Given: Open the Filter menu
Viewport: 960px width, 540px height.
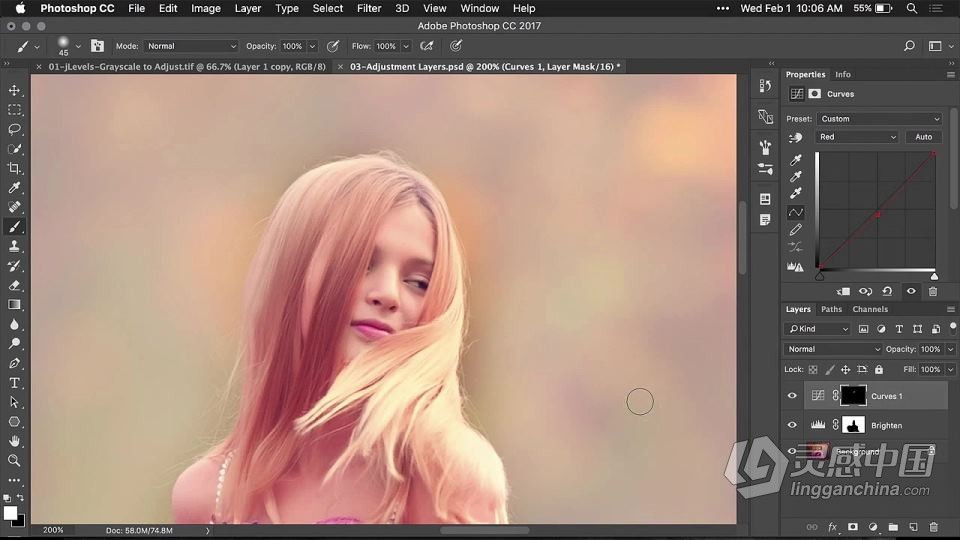Looking at the screenshot, I should point(369,9).
